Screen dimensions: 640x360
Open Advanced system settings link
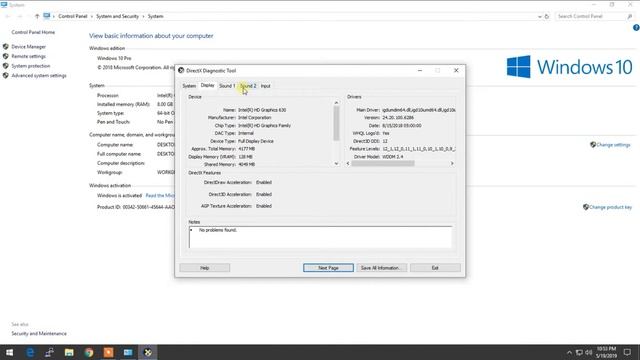[39, 76]
